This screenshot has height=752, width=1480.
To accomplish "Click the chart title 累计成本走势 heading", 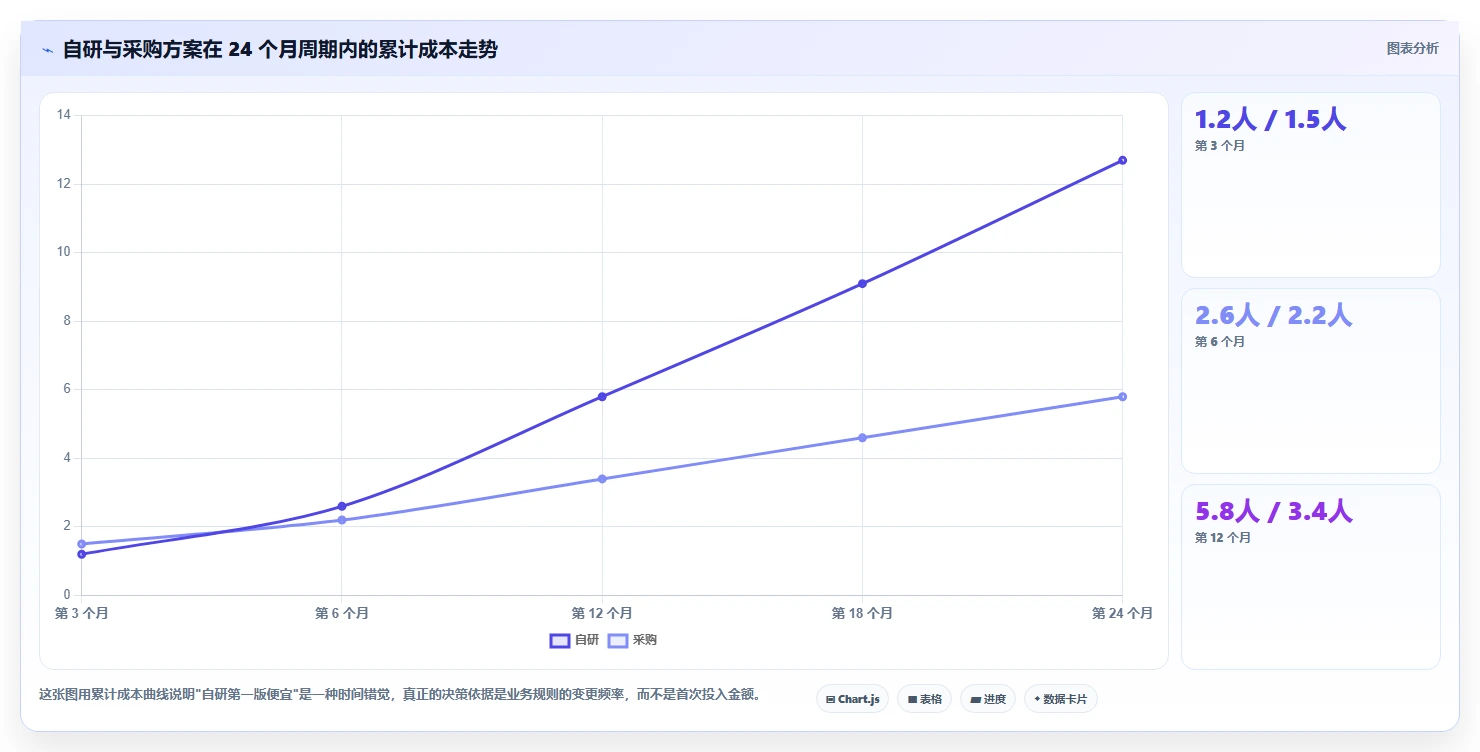I will coord(280,49).
